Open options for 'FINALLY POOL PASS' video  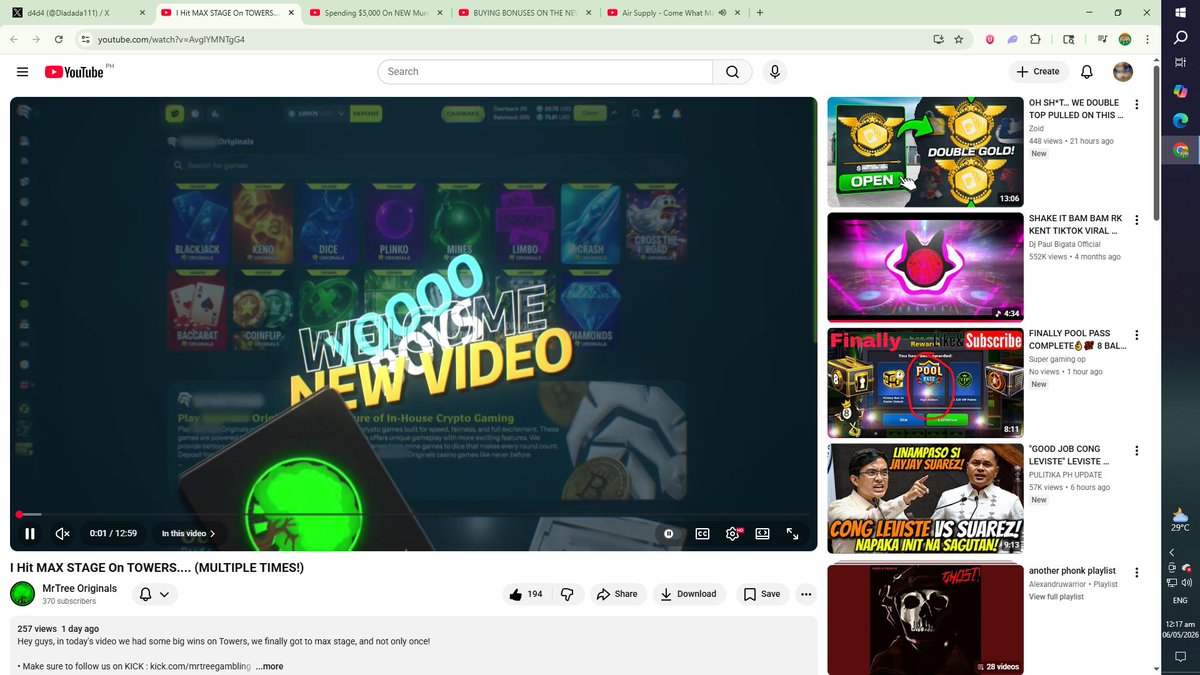tap(1136, 335)
